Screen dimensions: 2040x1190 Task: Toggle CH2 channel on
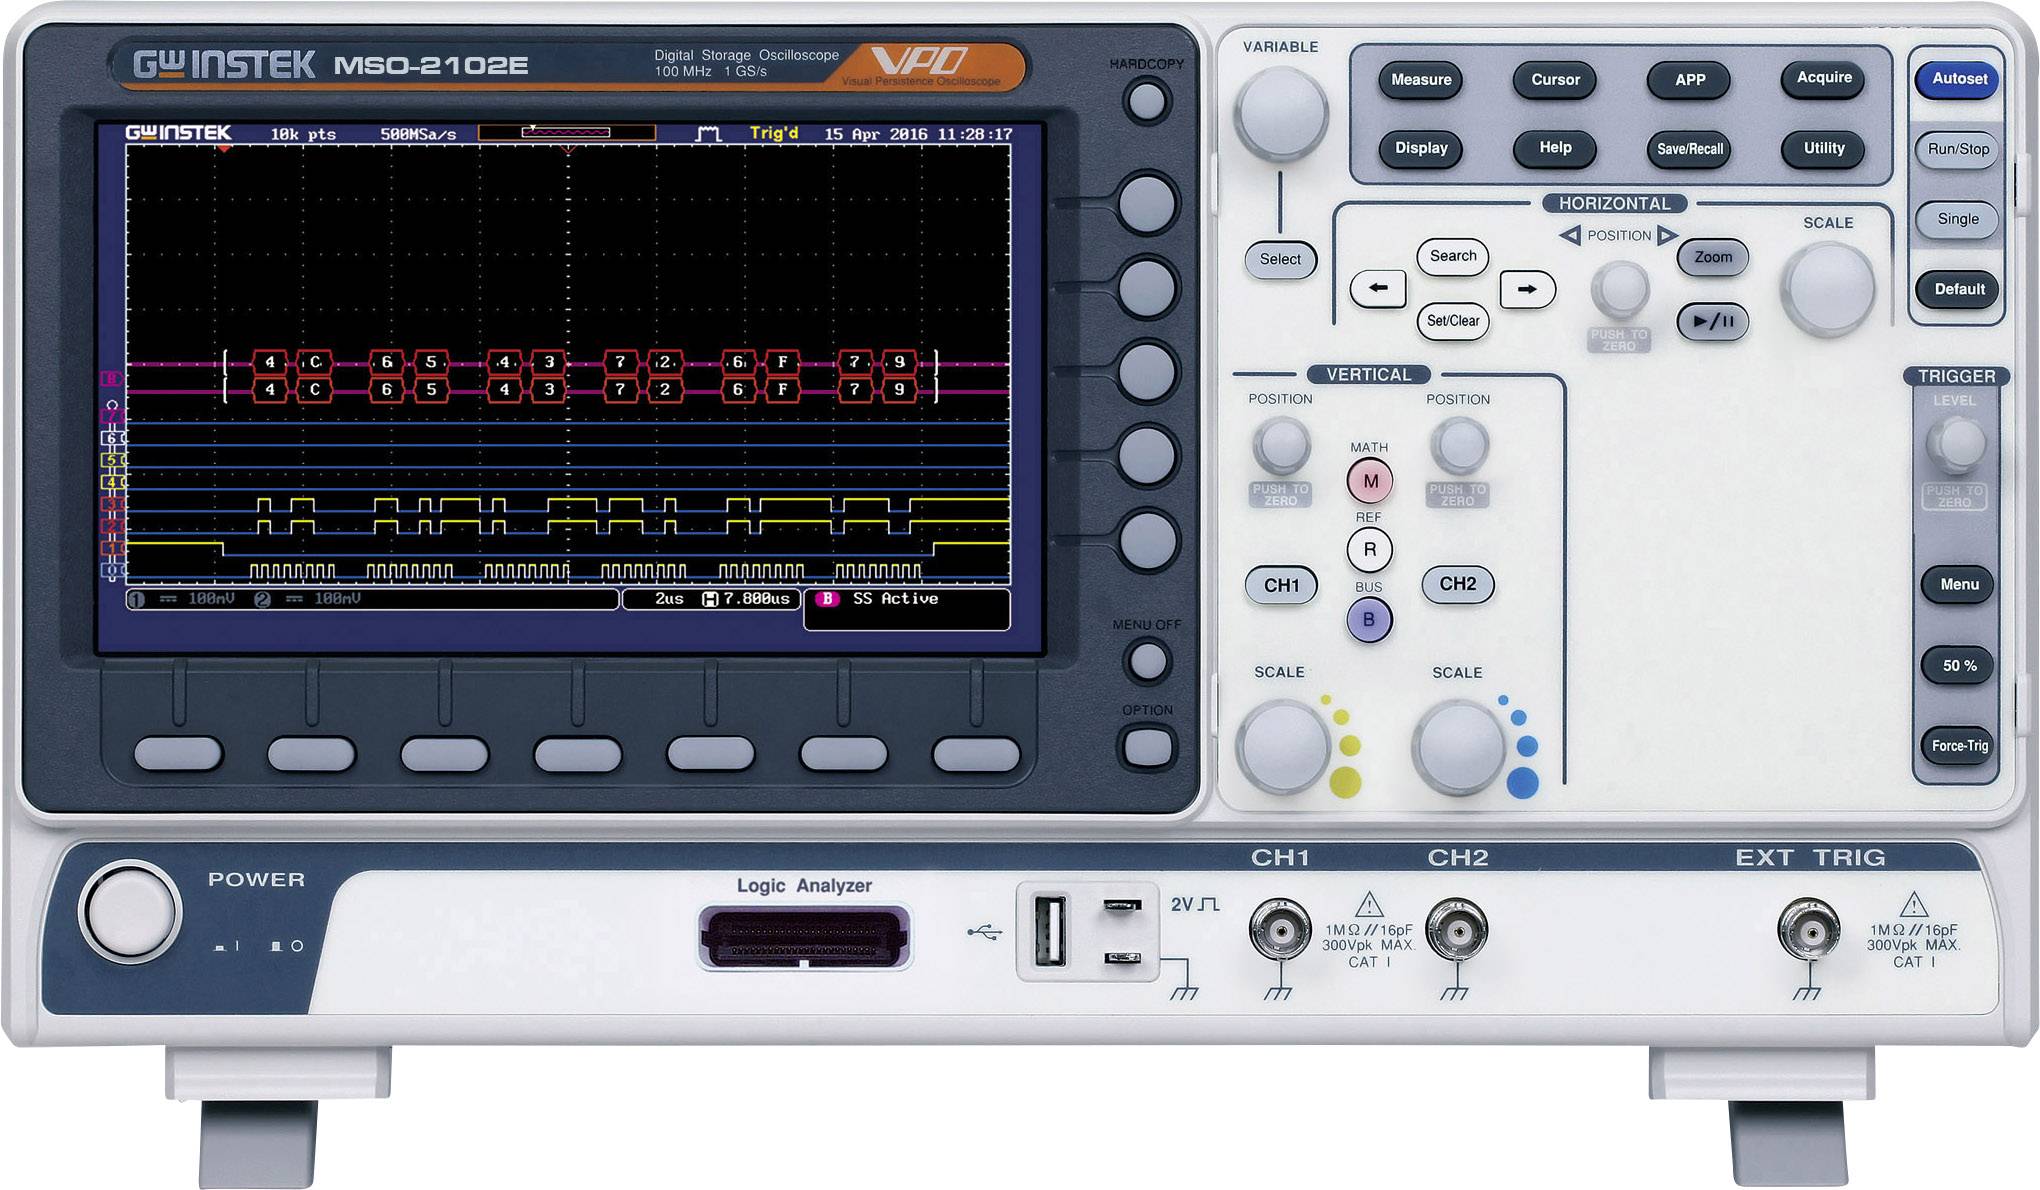[1457, 585]
